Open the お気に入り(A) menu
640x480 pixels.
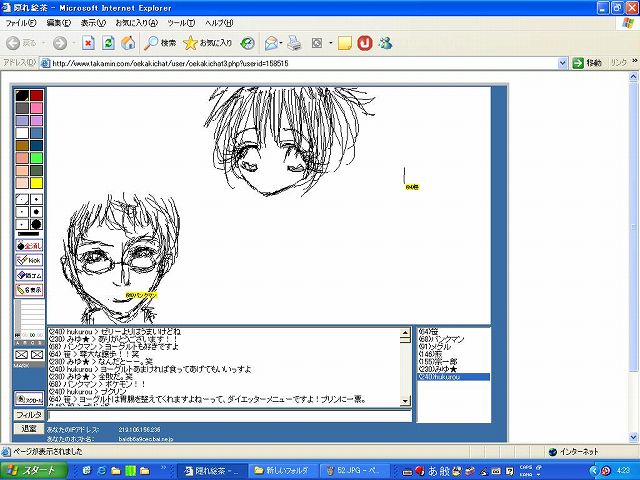(x=136, y=23)
